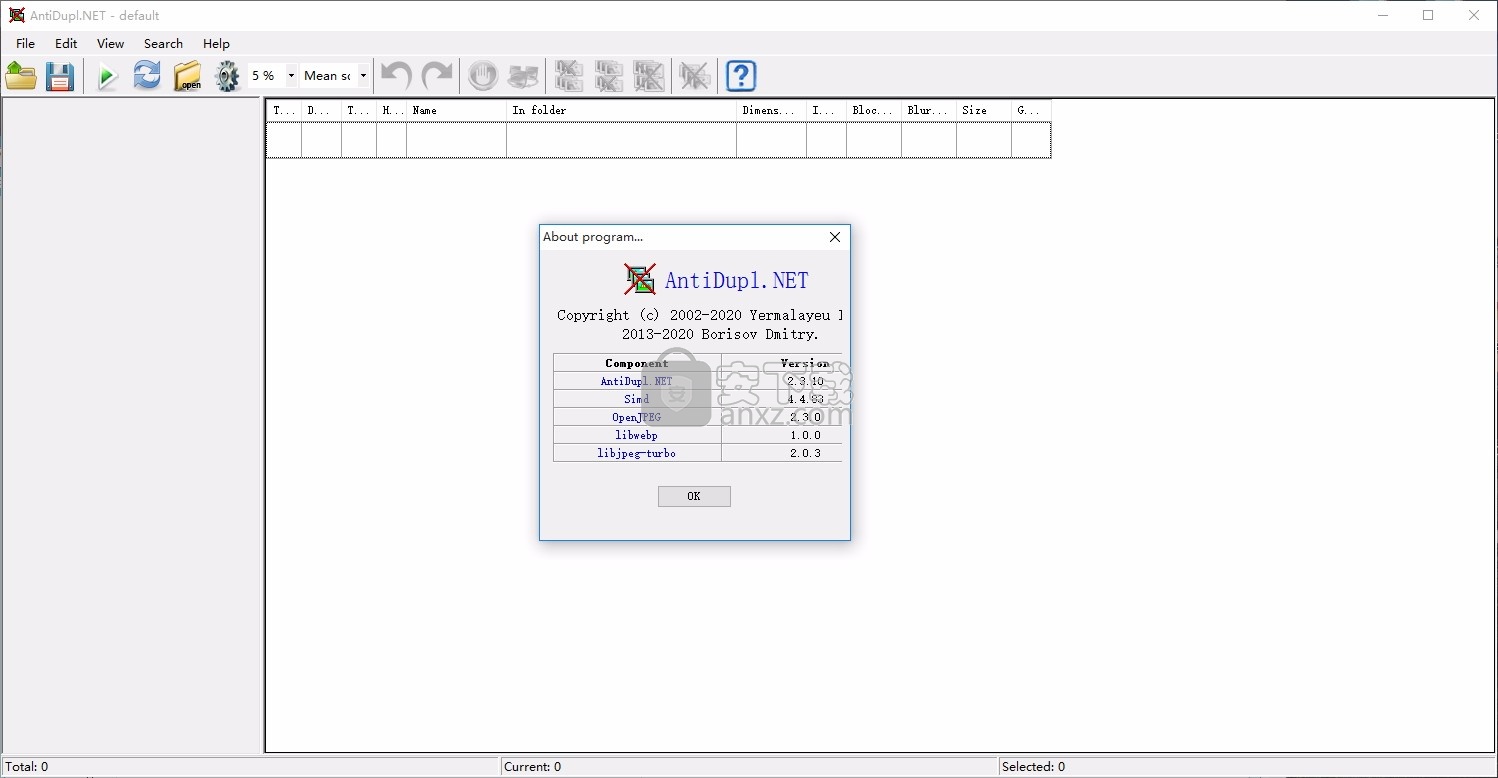
Task: Maximize the AntiDupl.NET main window
Action: click(1428, 15)
